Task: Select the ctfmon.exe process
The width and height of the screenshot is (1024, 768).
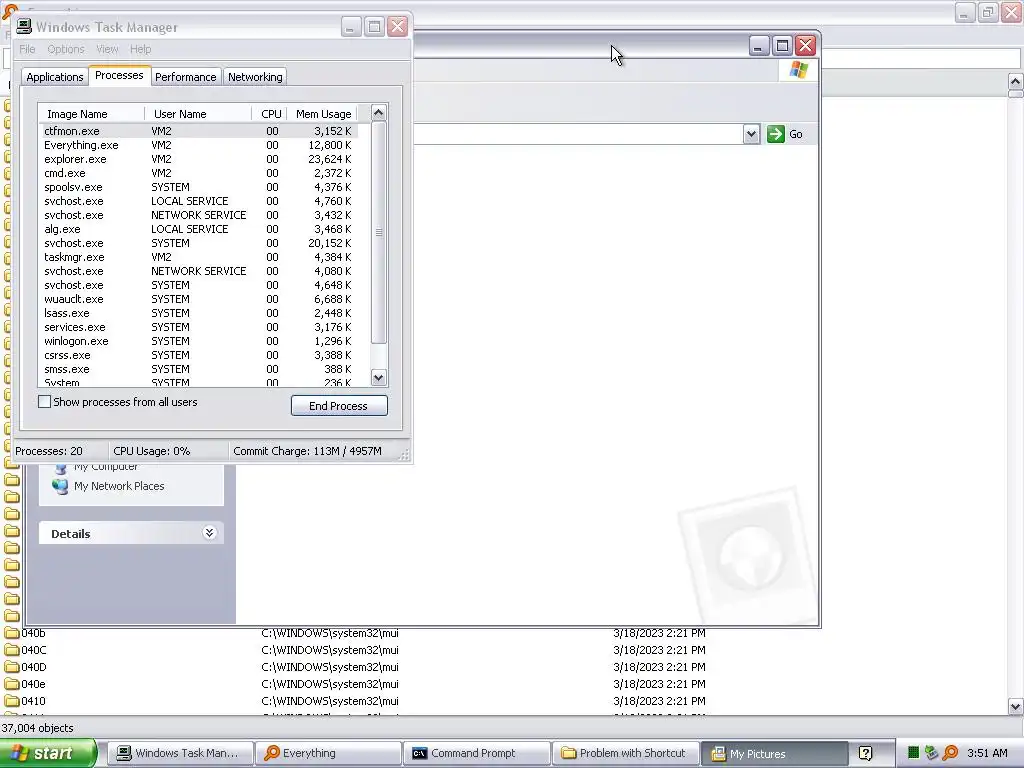Action: [x=199, y=131]
